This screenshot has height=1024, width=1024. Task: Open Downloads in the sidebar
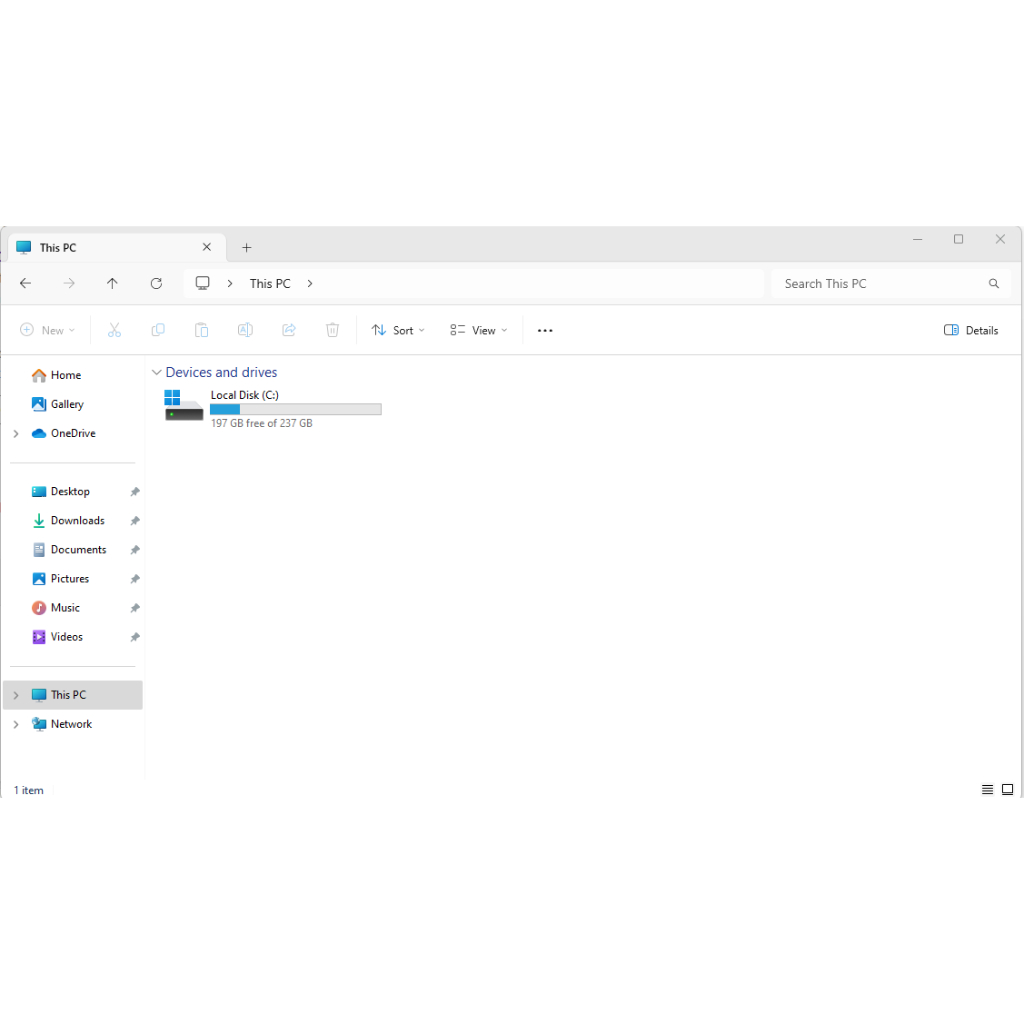pos(77,521)
